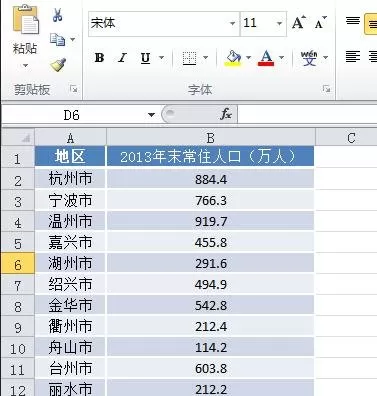Select the cell 嘉兴市
The image size is (377, 396).
pos(70,242)
